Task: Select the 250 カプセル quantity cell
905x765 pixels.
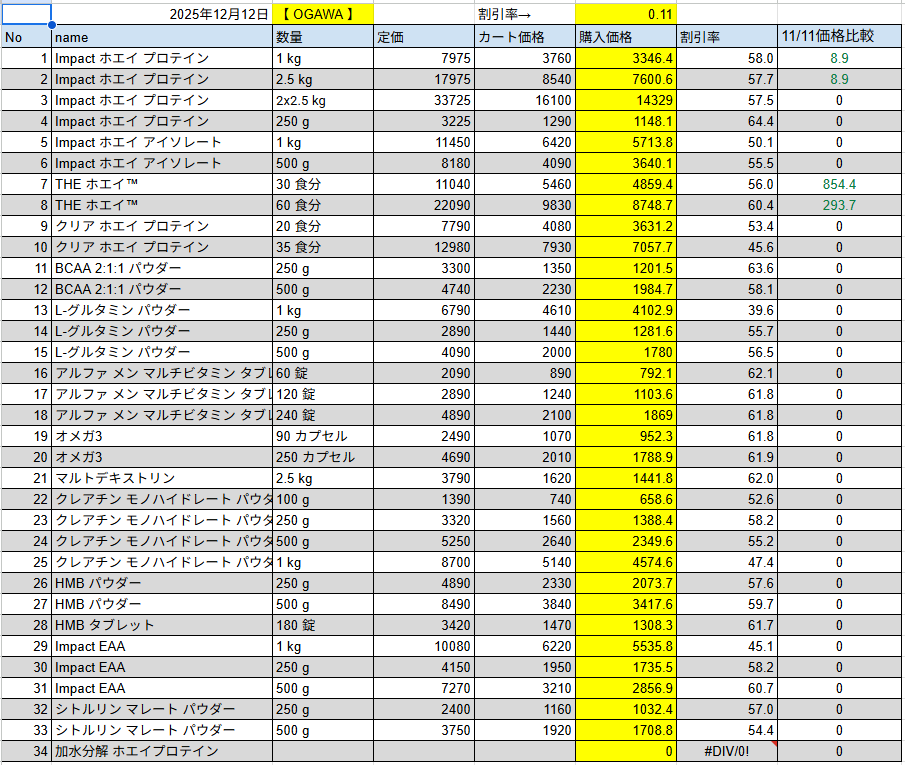Action: (322, 457)
